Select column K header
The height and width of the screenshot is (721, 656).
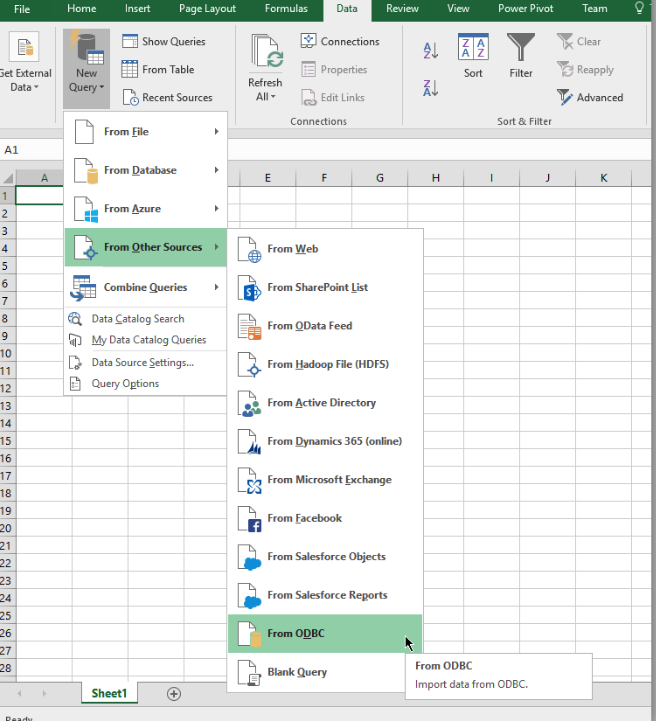[604, 178]
